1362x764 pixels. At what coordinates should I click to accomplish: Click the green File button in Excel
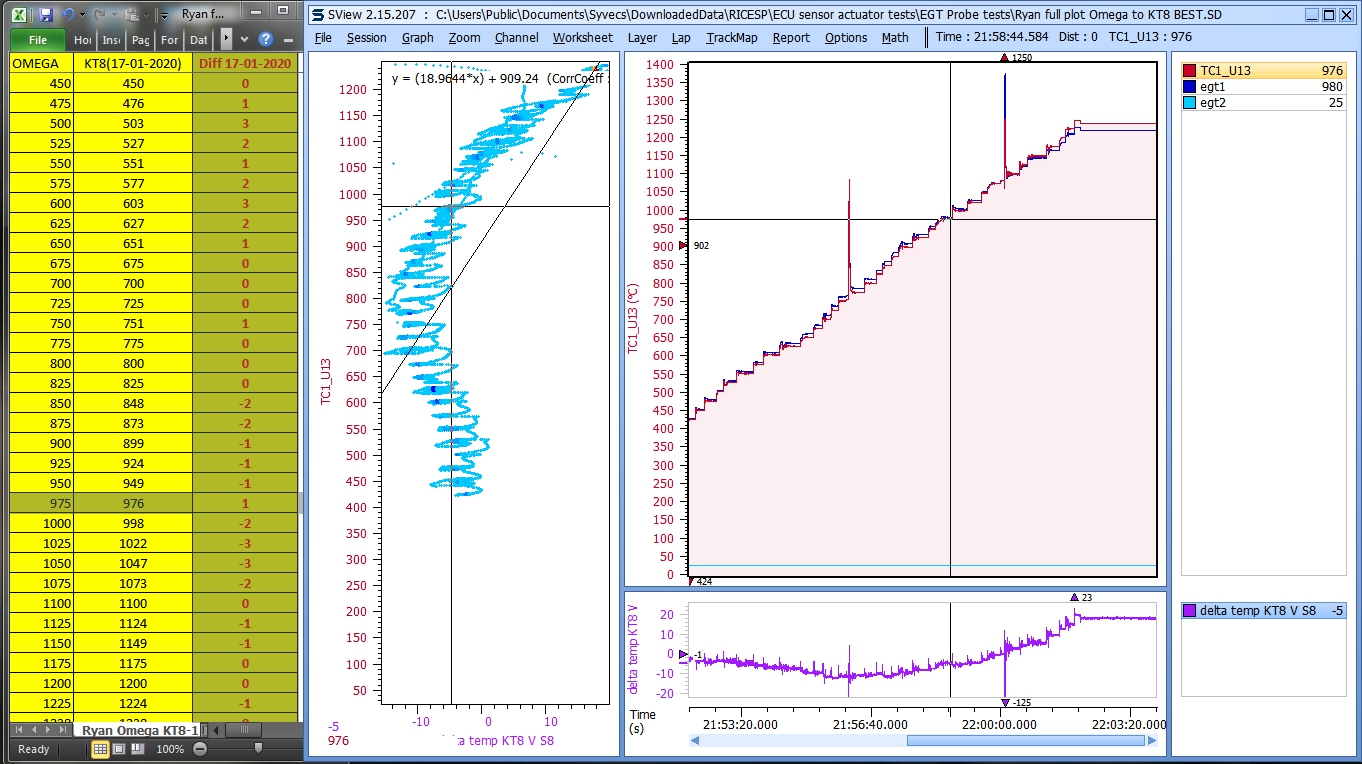[38, 40]
